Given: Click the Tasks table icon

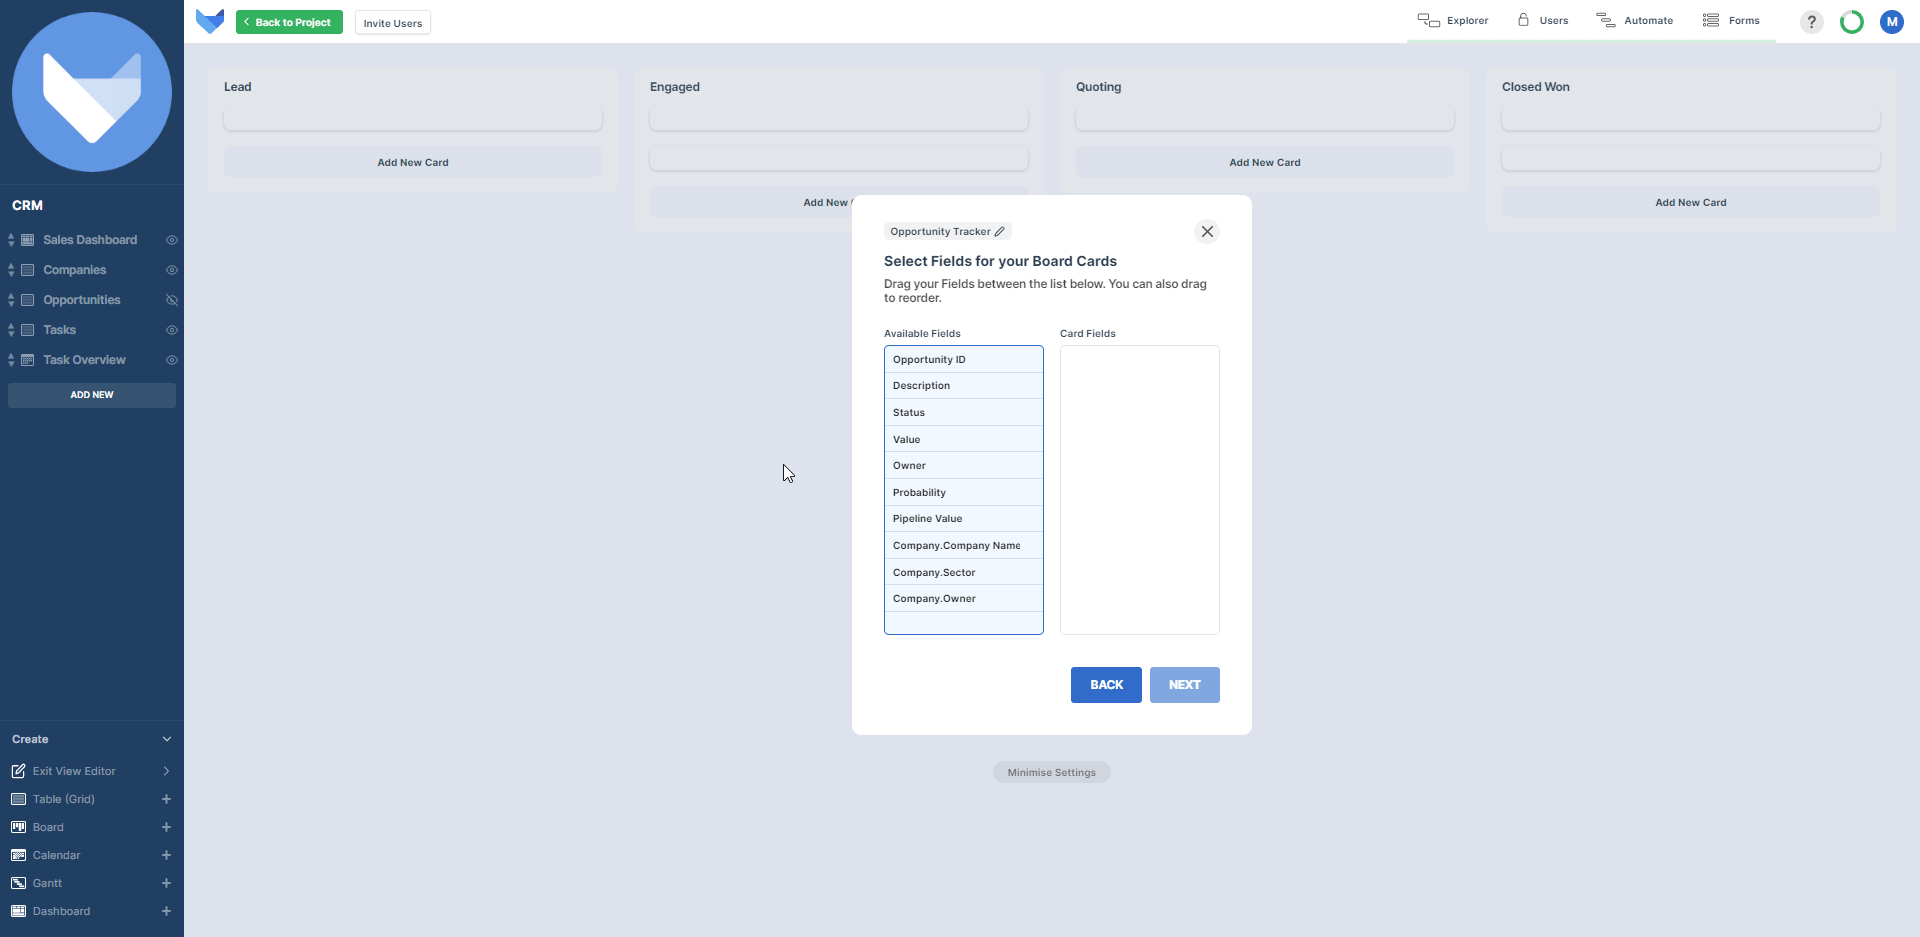Looking at the screenshot, I should tap(28, 330).
